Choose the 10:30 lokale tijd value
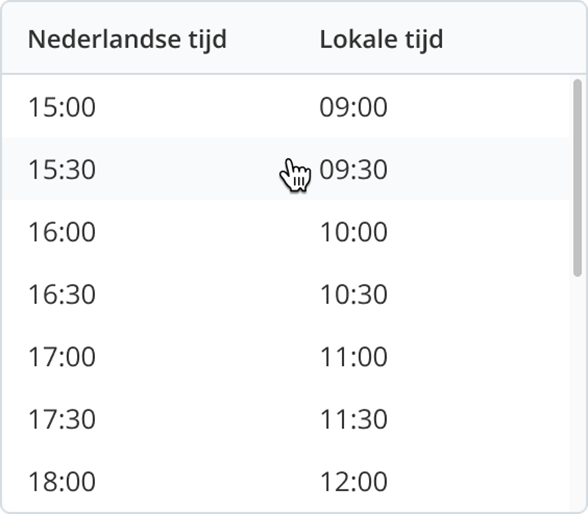588x514 pixels. click(x=353, y=294)
